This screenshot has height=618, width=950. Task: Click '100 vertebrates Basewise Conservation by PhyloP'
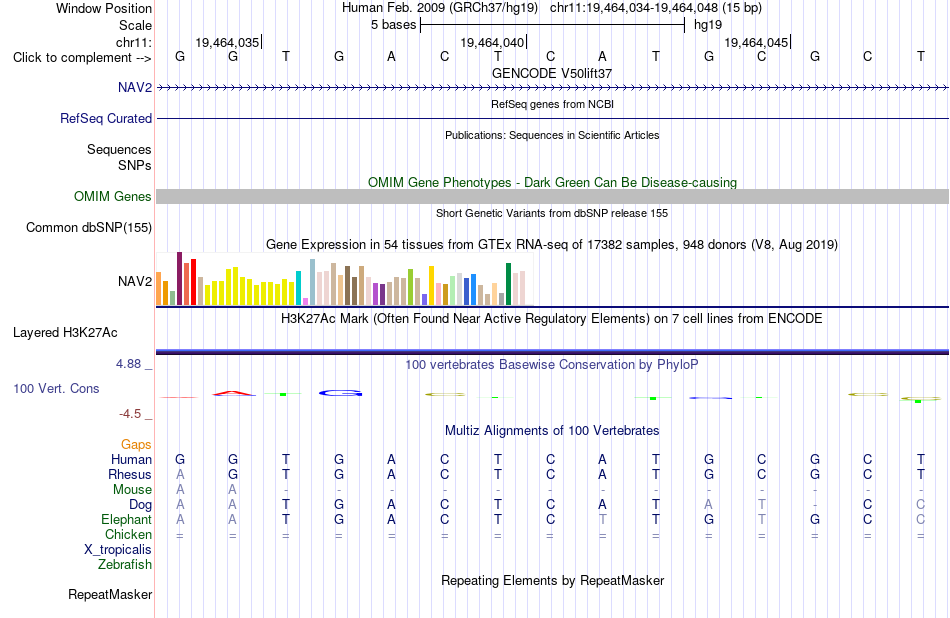(x=552, y=364)
